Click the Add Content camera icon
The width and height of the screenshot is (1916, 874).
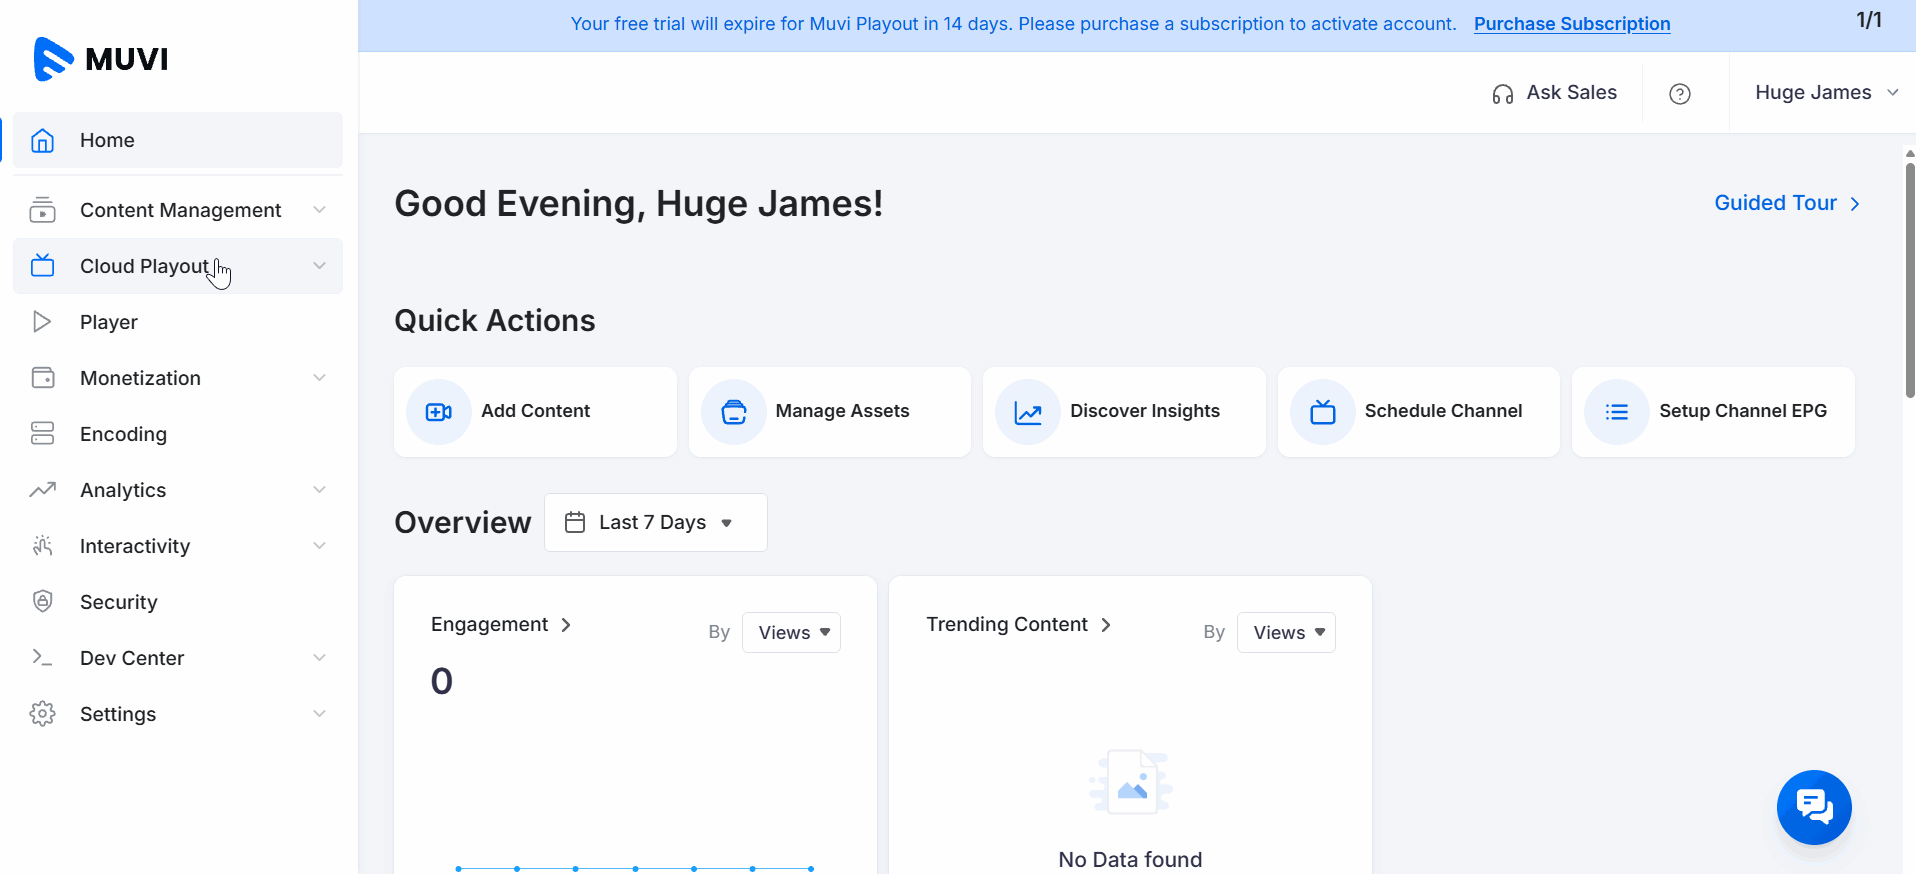click(x=439, y=412)
